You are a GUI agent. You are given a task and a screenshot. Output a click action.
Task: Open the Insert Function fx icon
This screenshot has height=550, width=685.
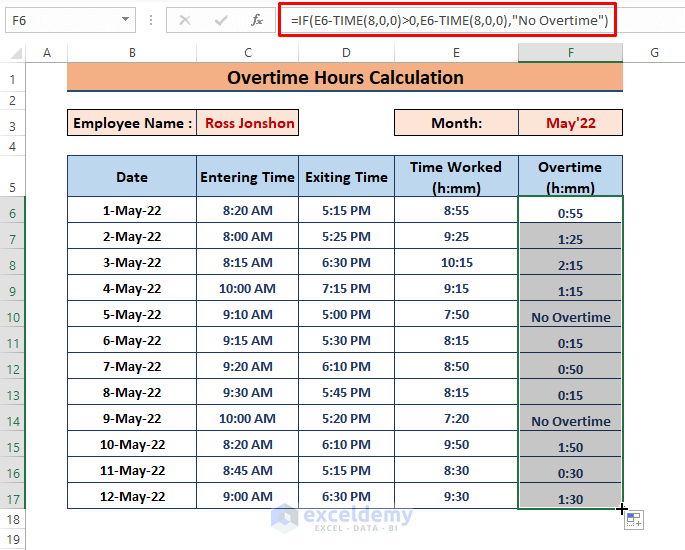tap(257, 20)
